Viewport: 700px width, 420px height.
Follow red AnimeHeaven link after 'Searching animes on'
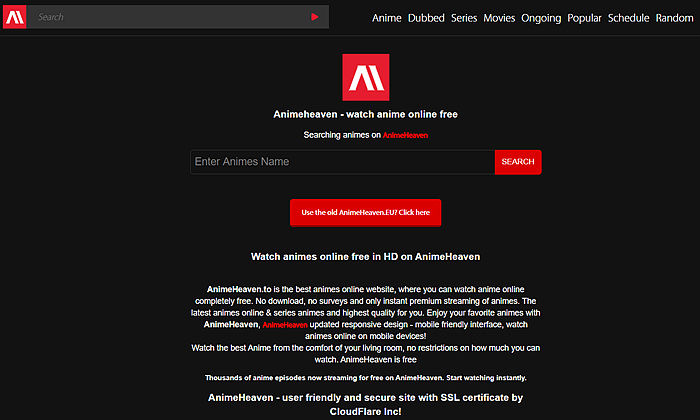click(405, 135)
